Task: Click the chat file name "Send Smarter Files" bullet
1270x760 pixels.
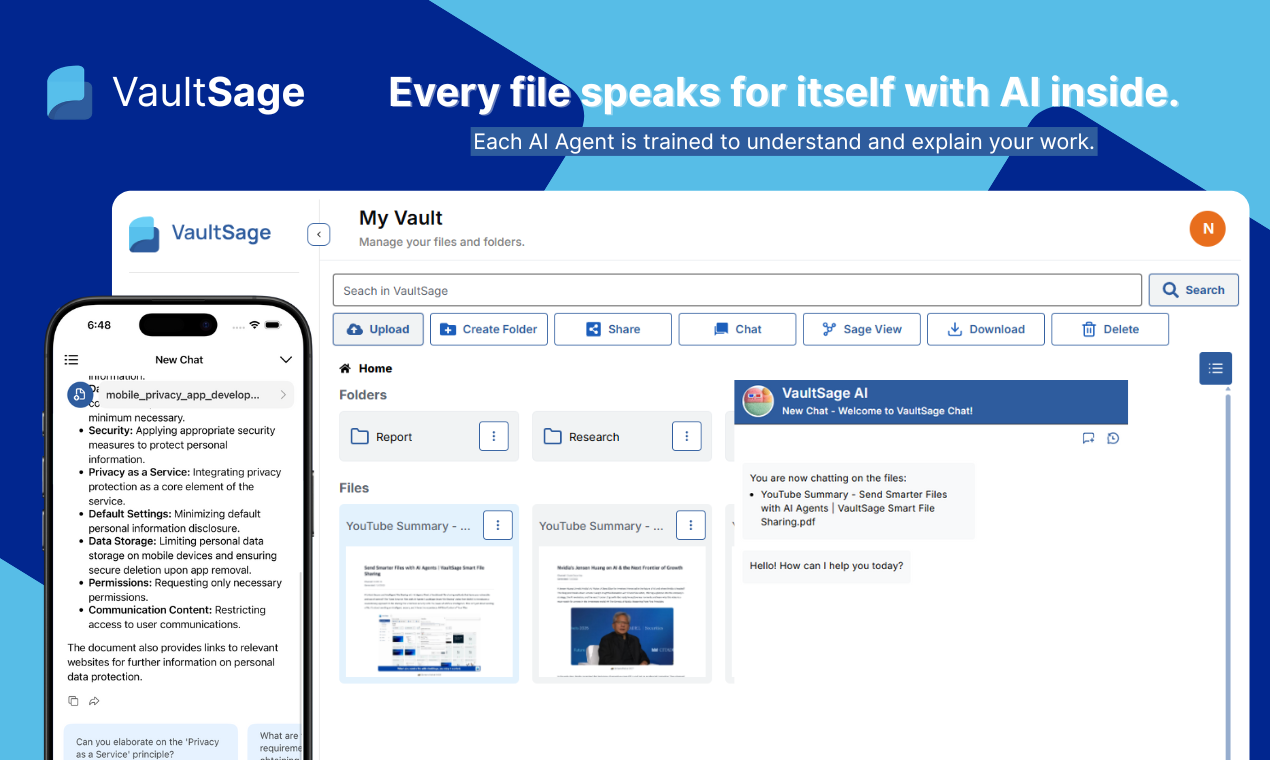Action: (854, 508)
